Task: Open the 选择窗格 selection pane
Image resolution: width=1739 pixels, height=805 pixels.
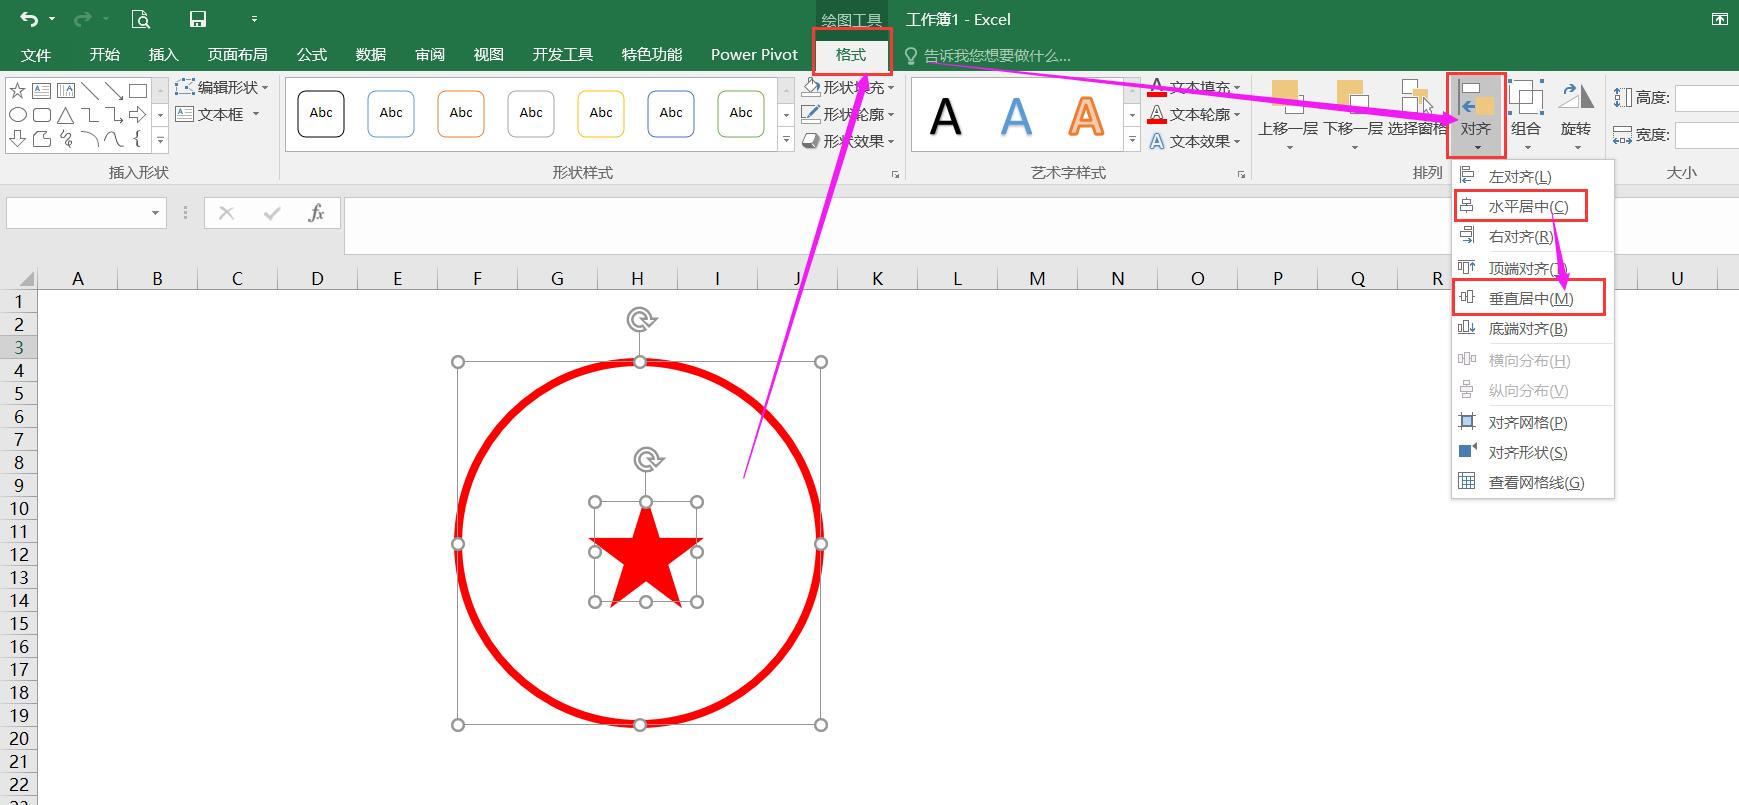Action: tap(1417, 108)
